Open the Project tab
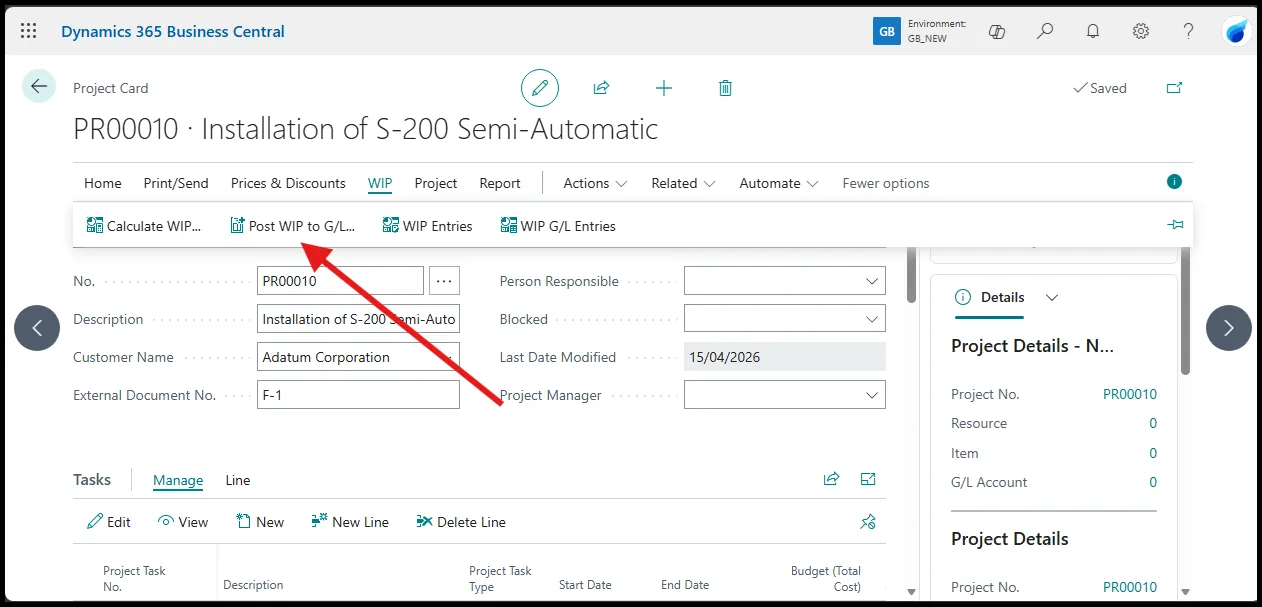The image size is (1262, 607). click(x=436, y=183)
